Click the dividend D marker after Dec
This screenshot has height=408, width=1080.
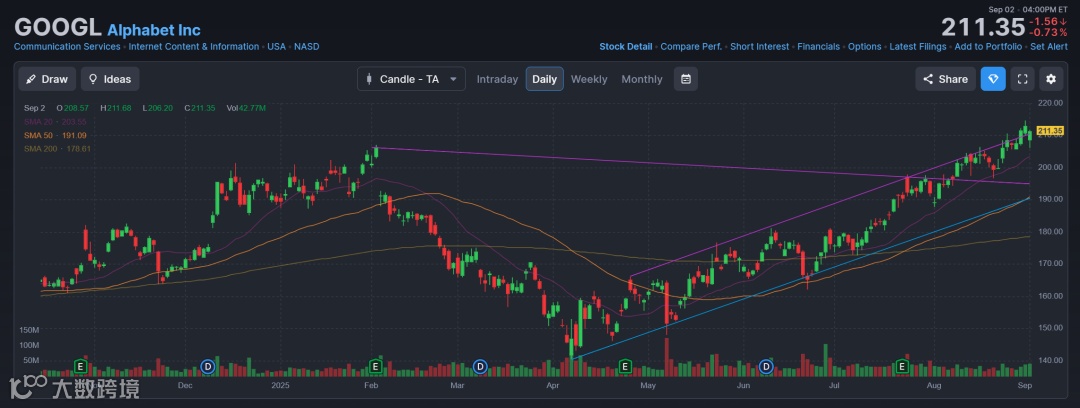coord(208,366)
